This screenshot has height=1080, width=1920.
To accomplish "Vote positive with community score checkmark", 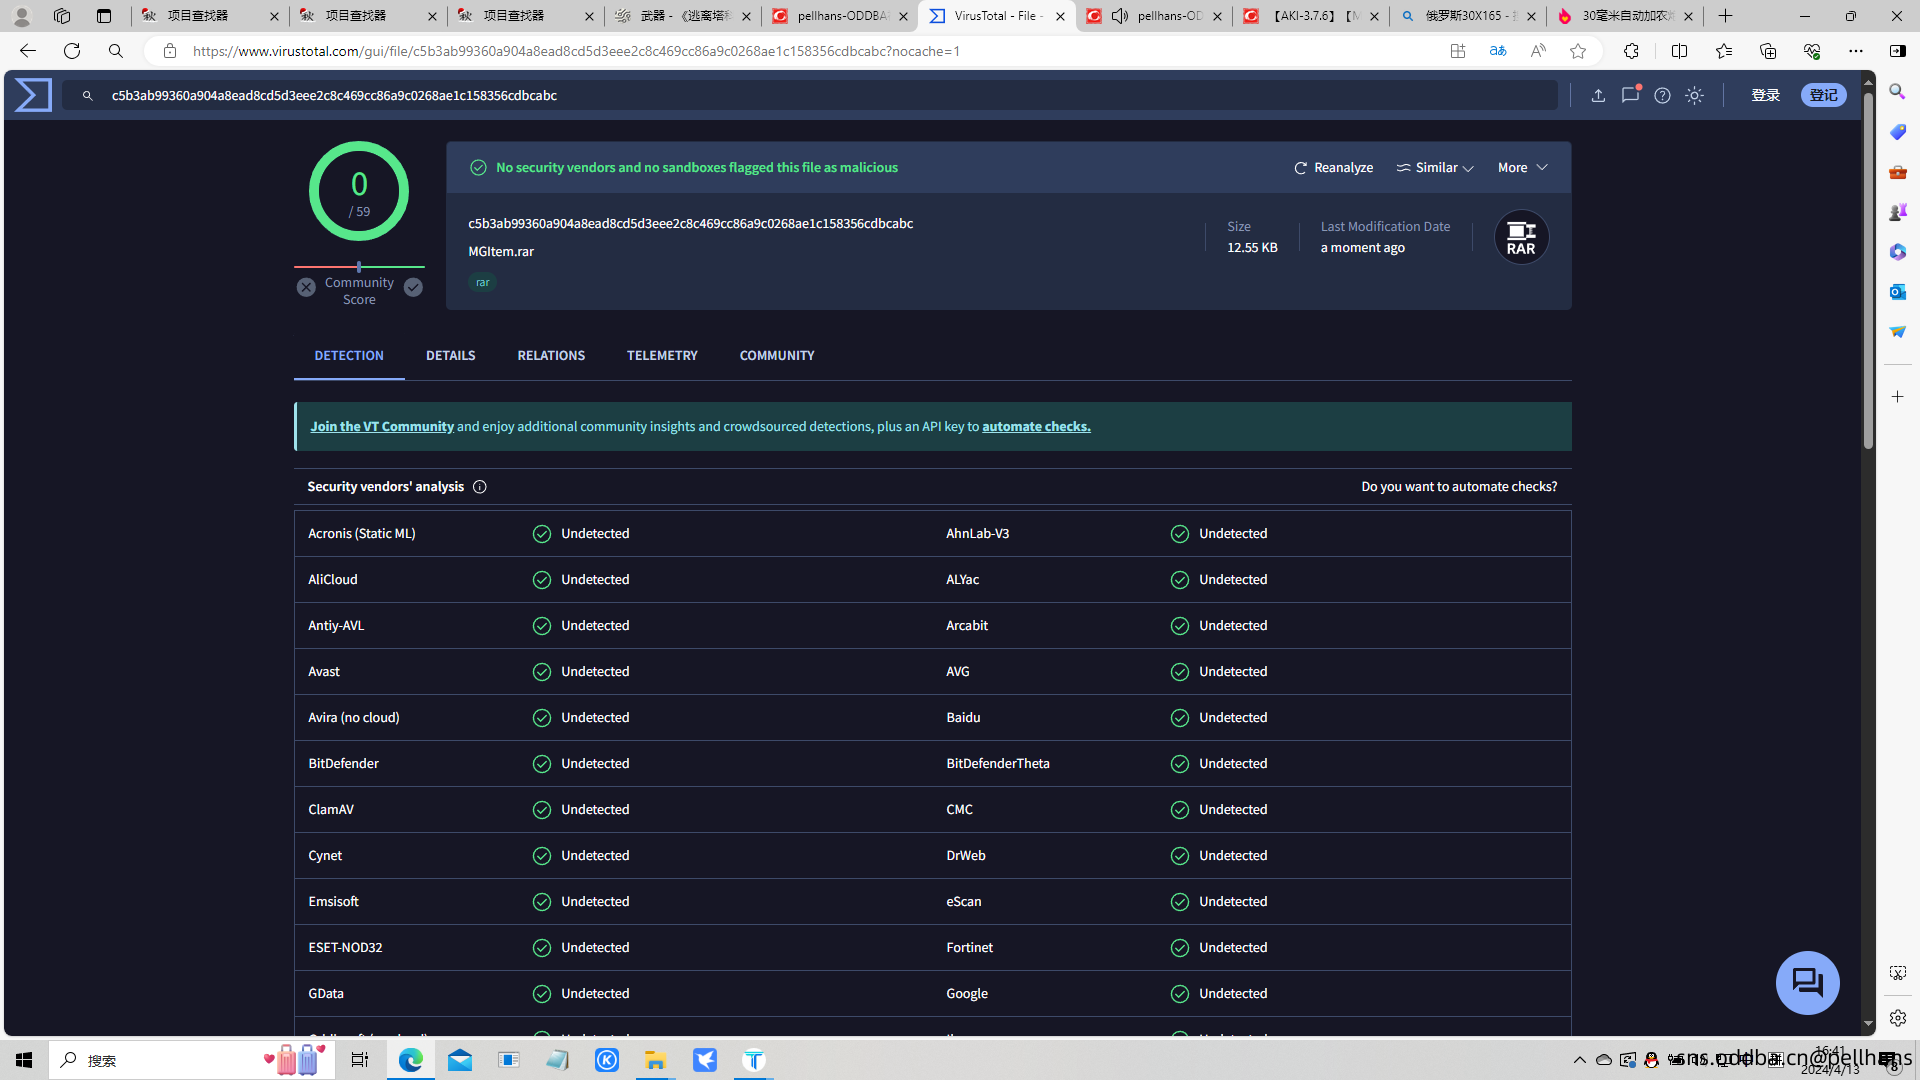I will click(413, 288).
